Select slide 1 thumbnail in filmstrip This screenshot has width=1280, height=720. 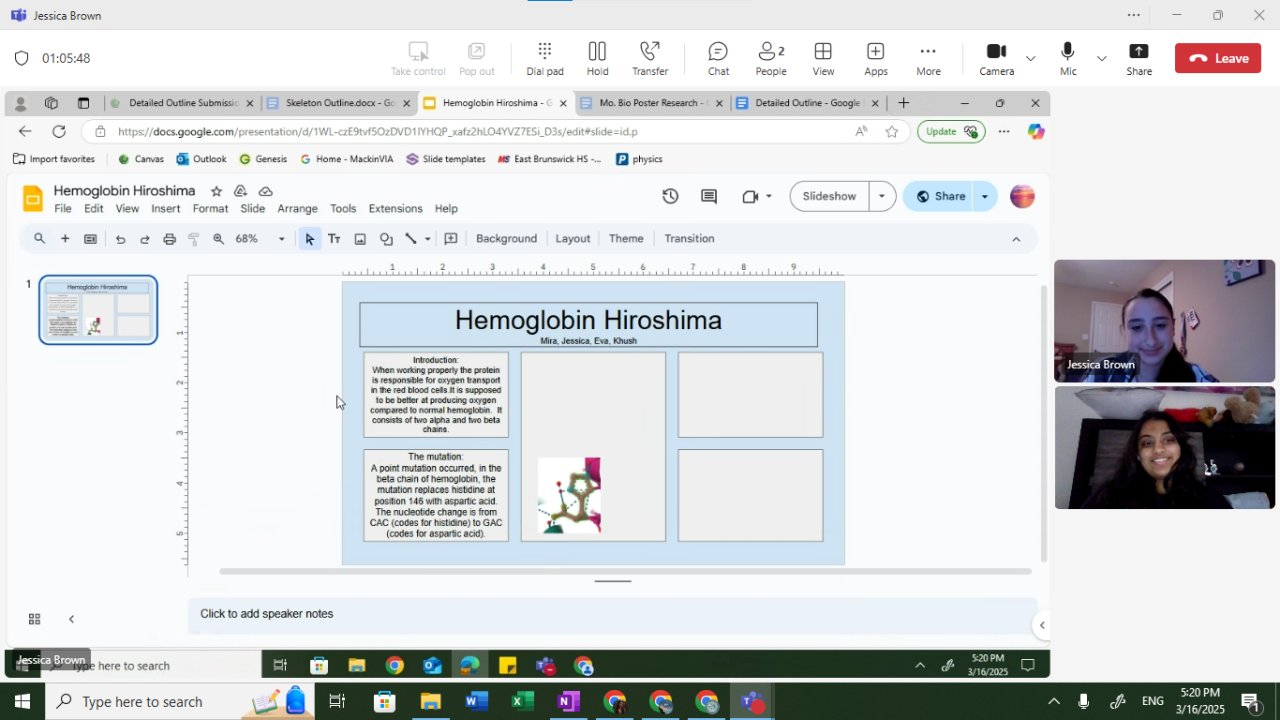[x=98, y=310]
